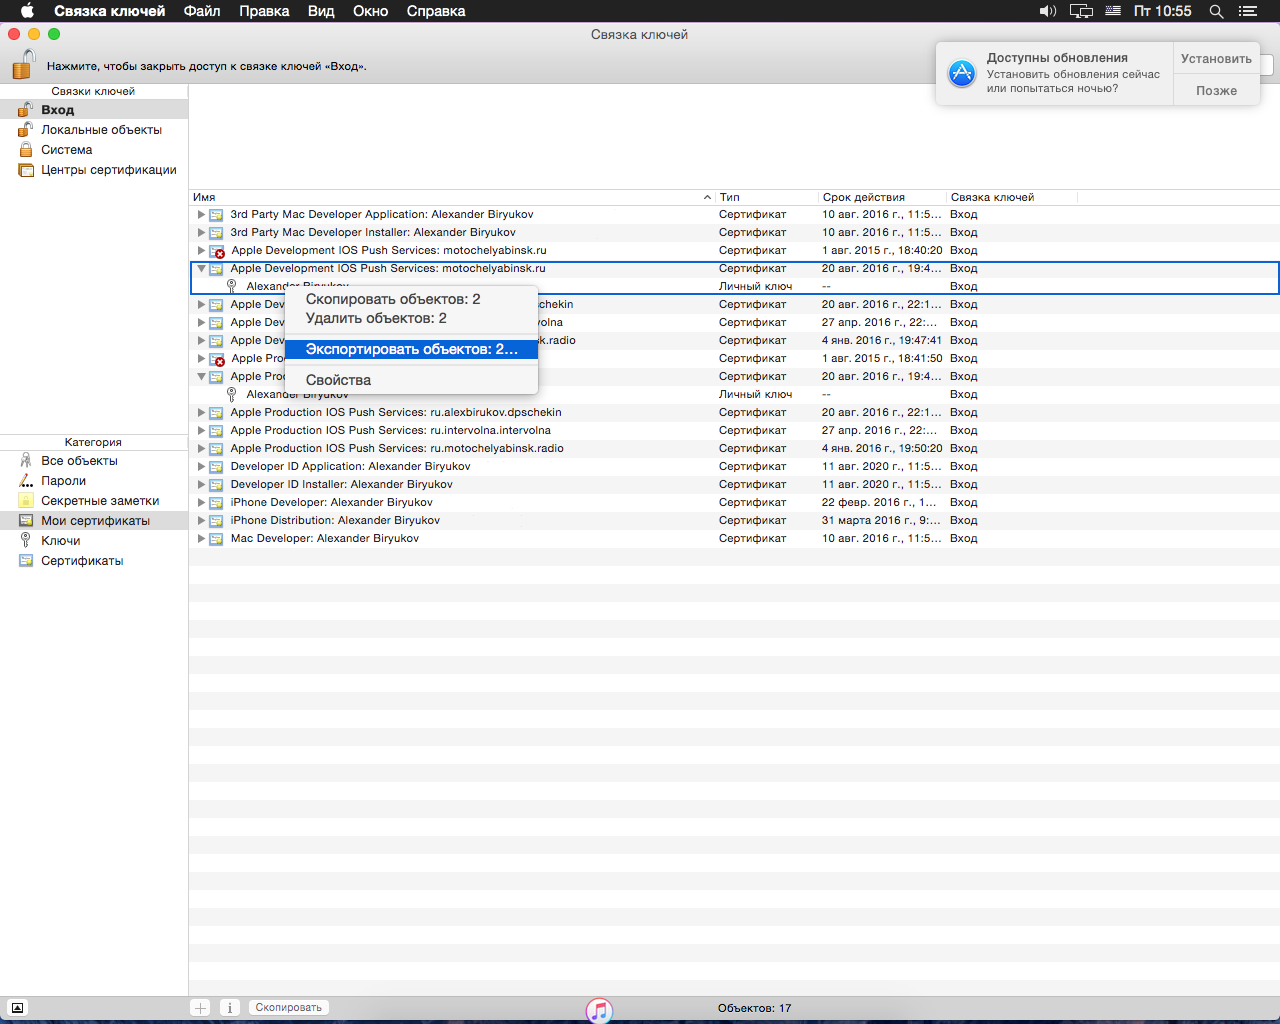The image size is (1280, 1024).
Task: Select the Пароли category
Action: point(63,481)
